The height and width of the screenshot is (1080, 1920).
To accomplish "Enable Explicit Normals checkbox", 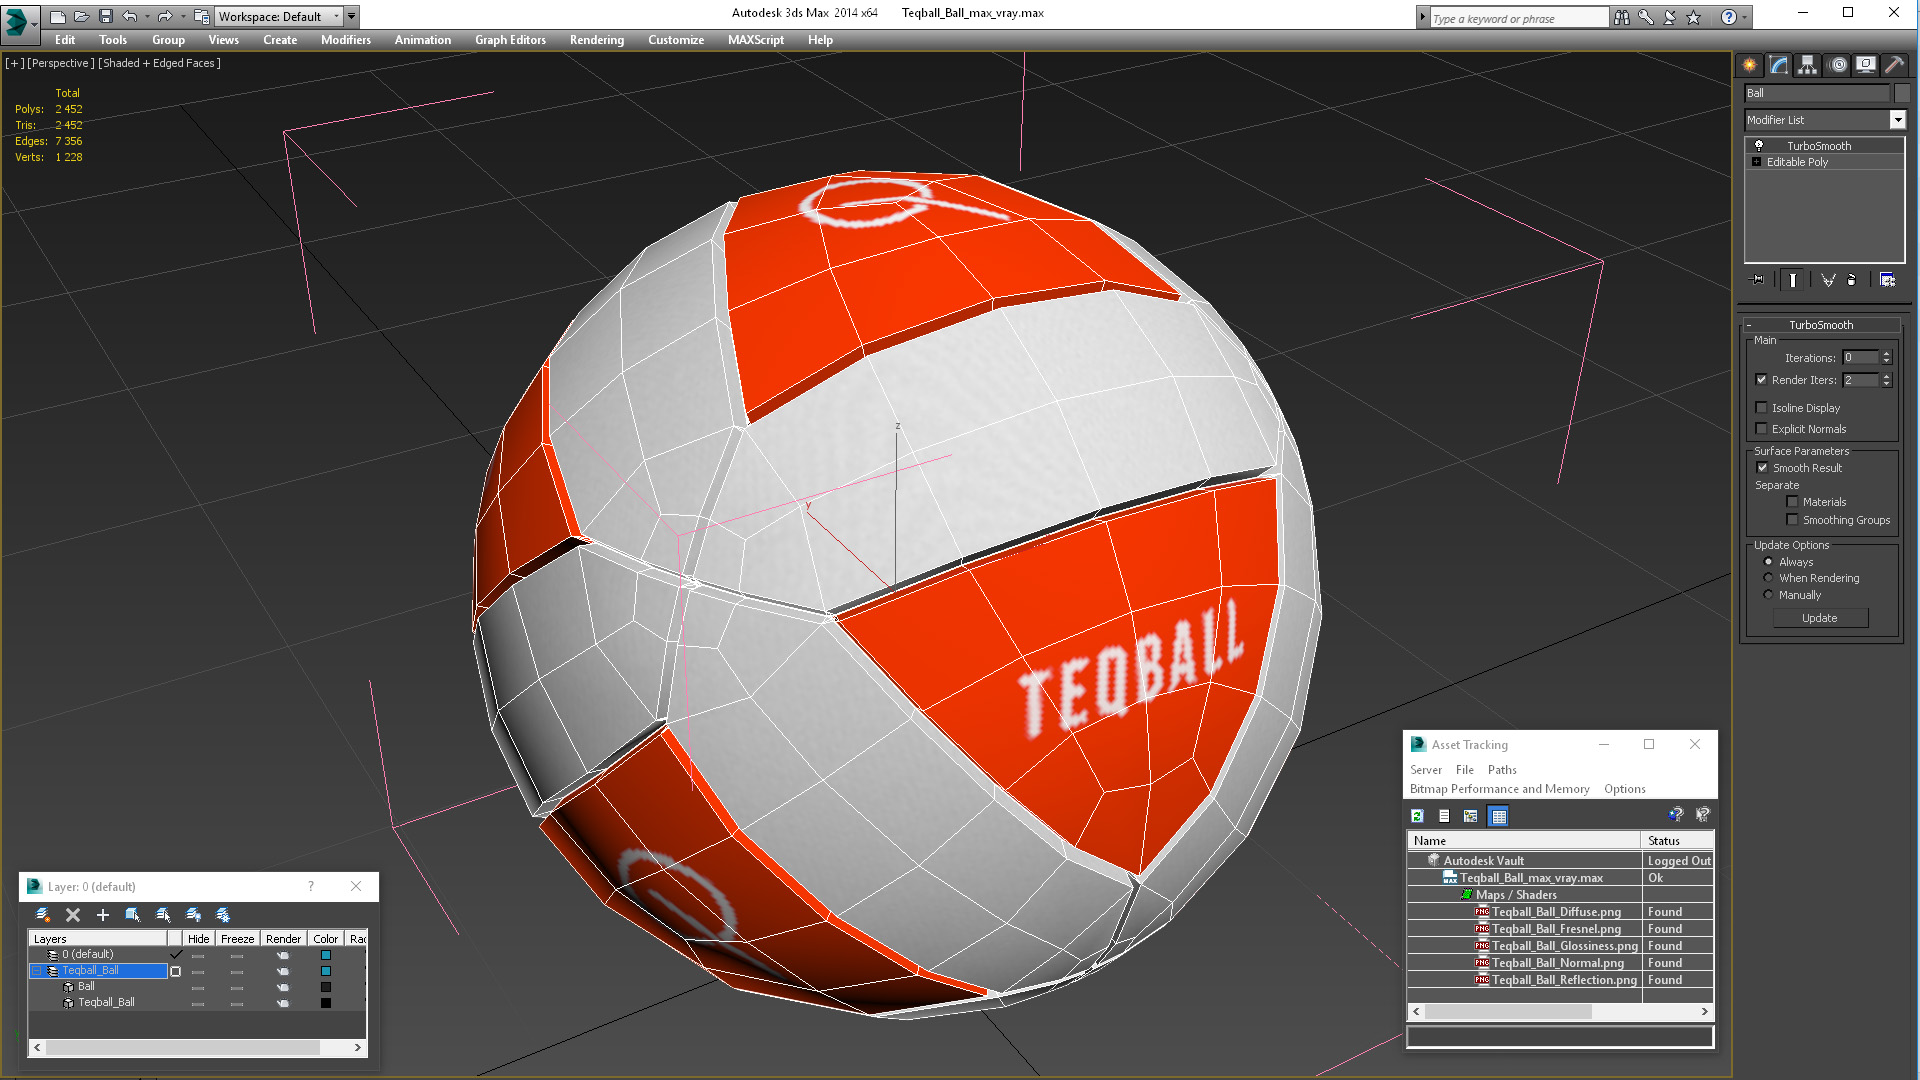I will 1762,429.
